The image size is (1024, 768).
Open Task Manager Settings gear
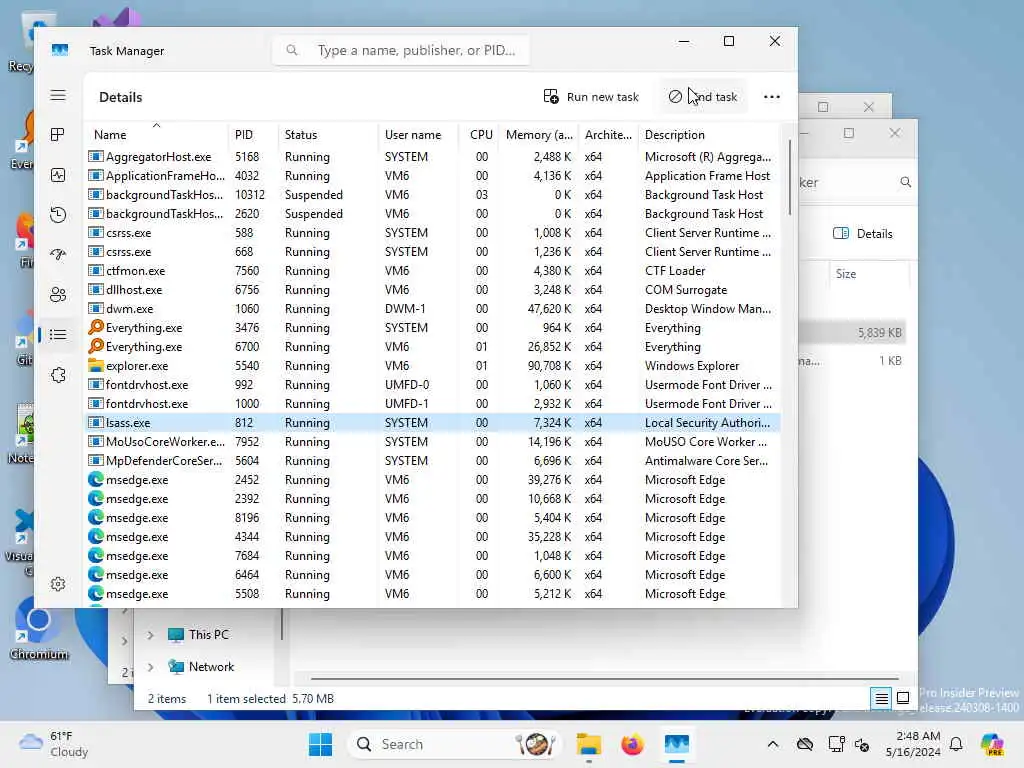[58, 584]
